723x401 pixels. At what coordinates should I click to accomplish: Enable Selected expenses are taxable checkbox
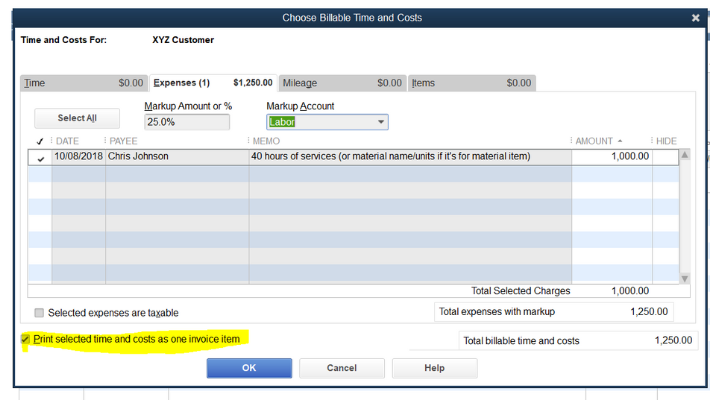[39, 313]
